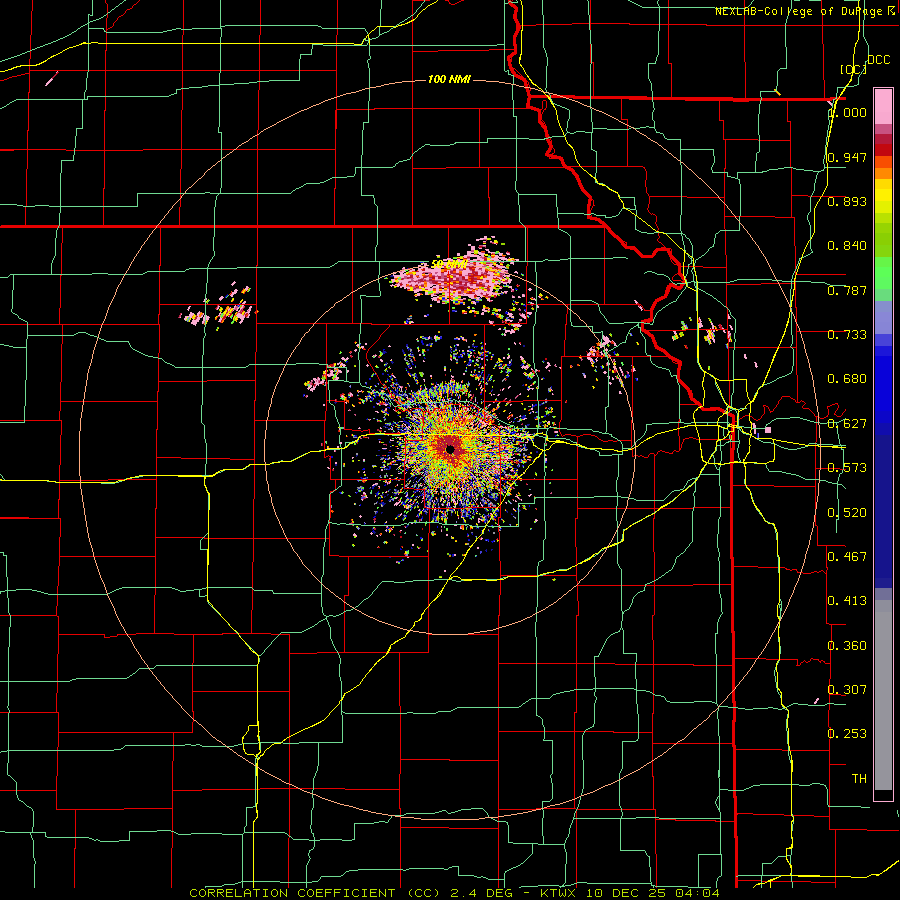Pick the red segment of the color bar

[883, 150]
